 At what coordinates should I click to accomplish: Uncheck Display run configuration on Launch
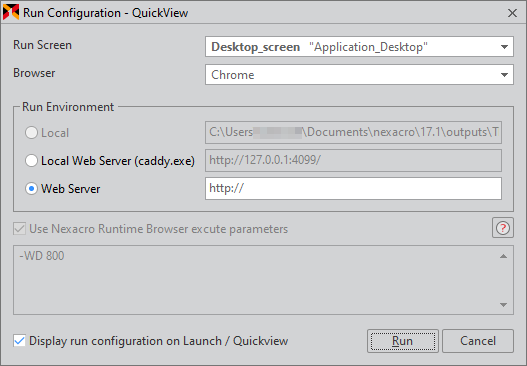coord(19,341)
